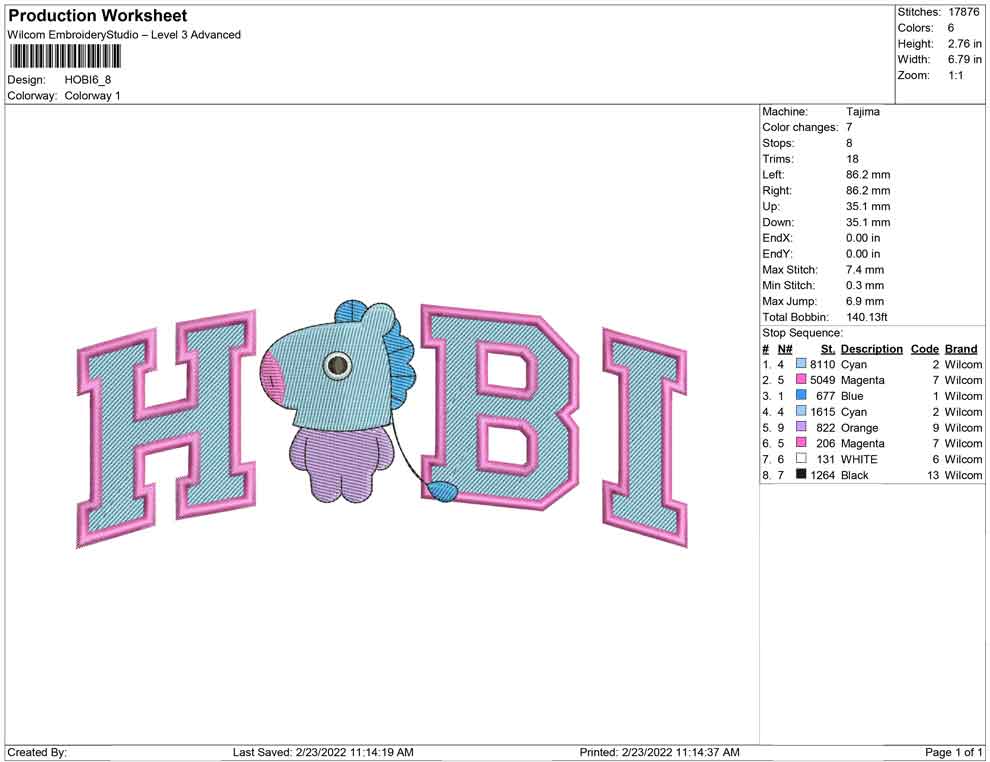Click the Right value 86.2 mm

click(x=868, y=191)
